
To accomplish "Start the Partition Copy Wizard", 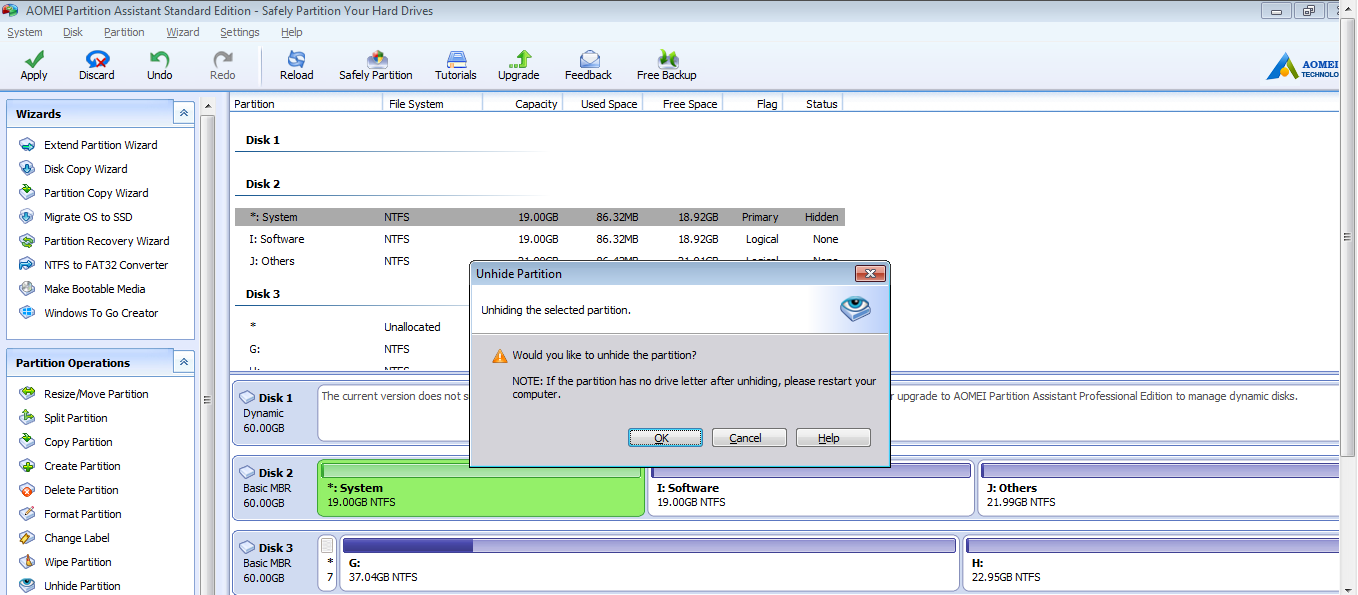I will [x=96, y=193].
